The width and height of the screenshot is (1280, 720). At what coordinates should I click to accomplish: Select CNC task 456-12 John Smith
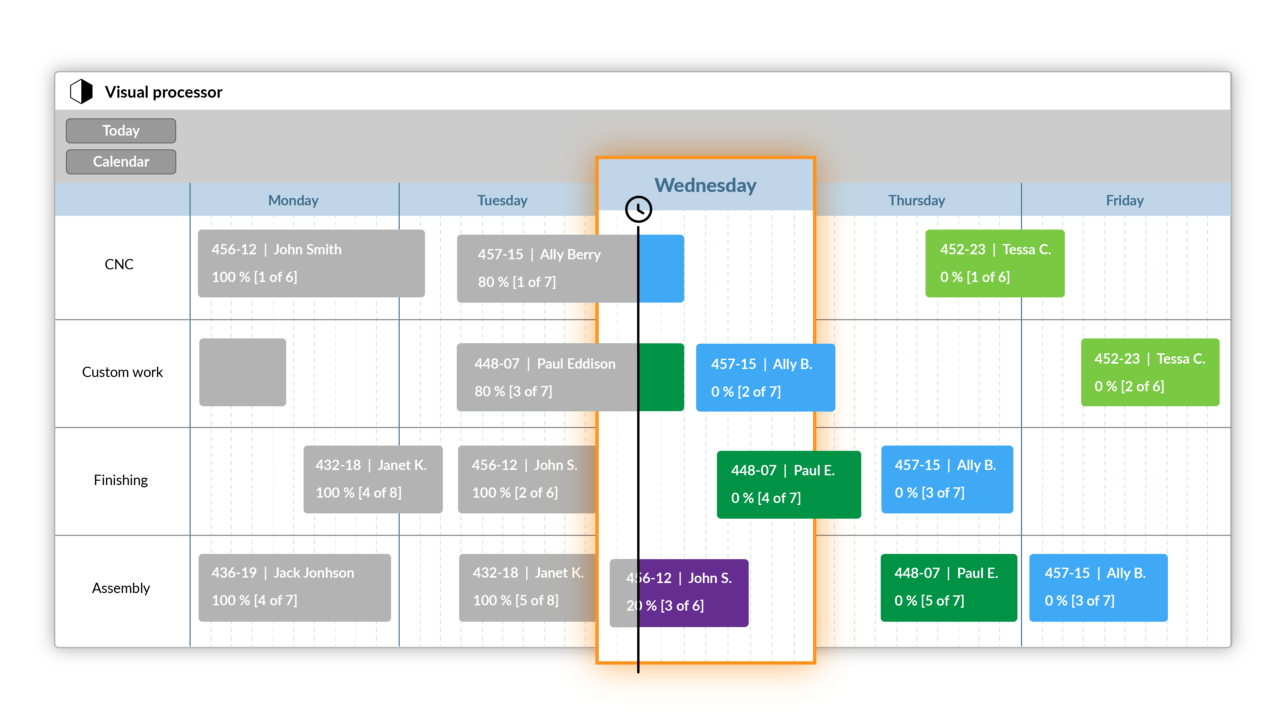click(311, 263)
